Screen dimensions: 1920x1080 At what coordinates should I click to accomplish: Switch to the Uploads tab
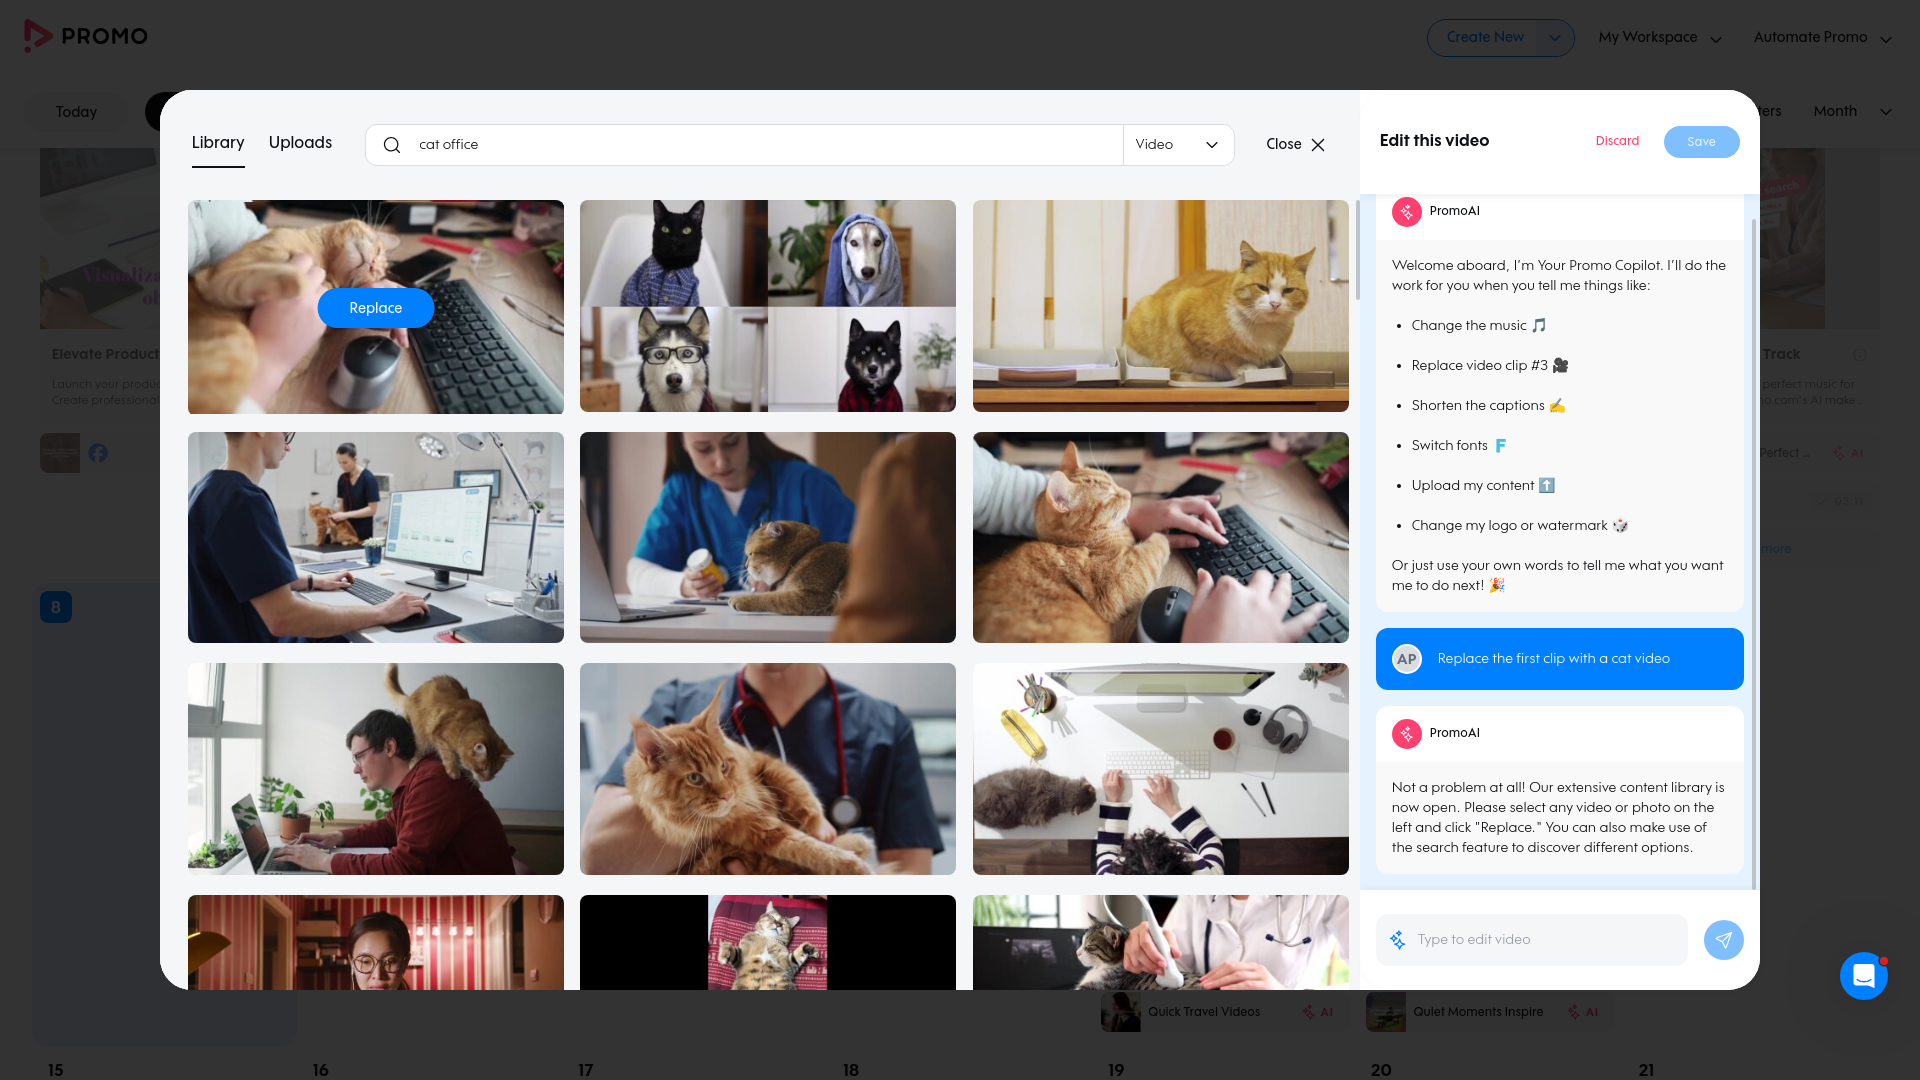coord(300,143)
